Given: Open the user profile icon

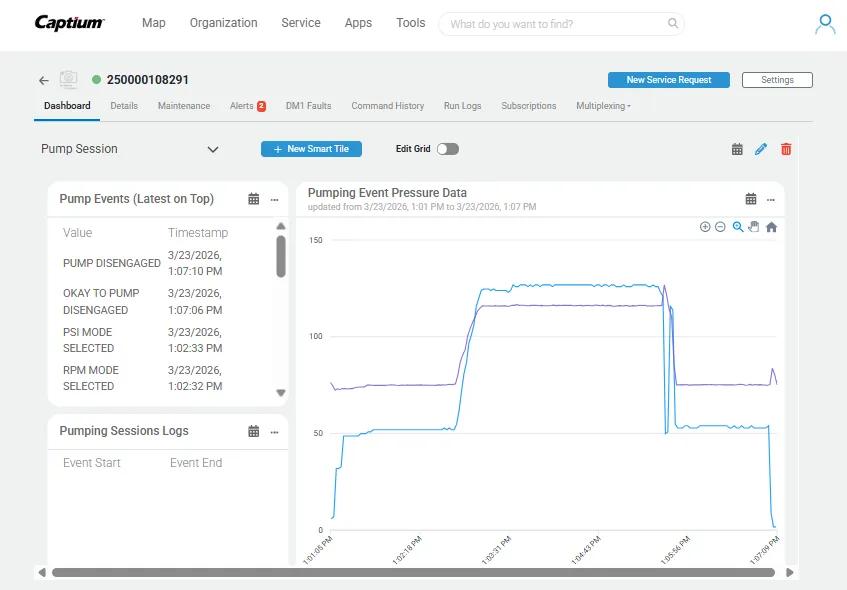Looking at the screenshot, I should point(824,24).
